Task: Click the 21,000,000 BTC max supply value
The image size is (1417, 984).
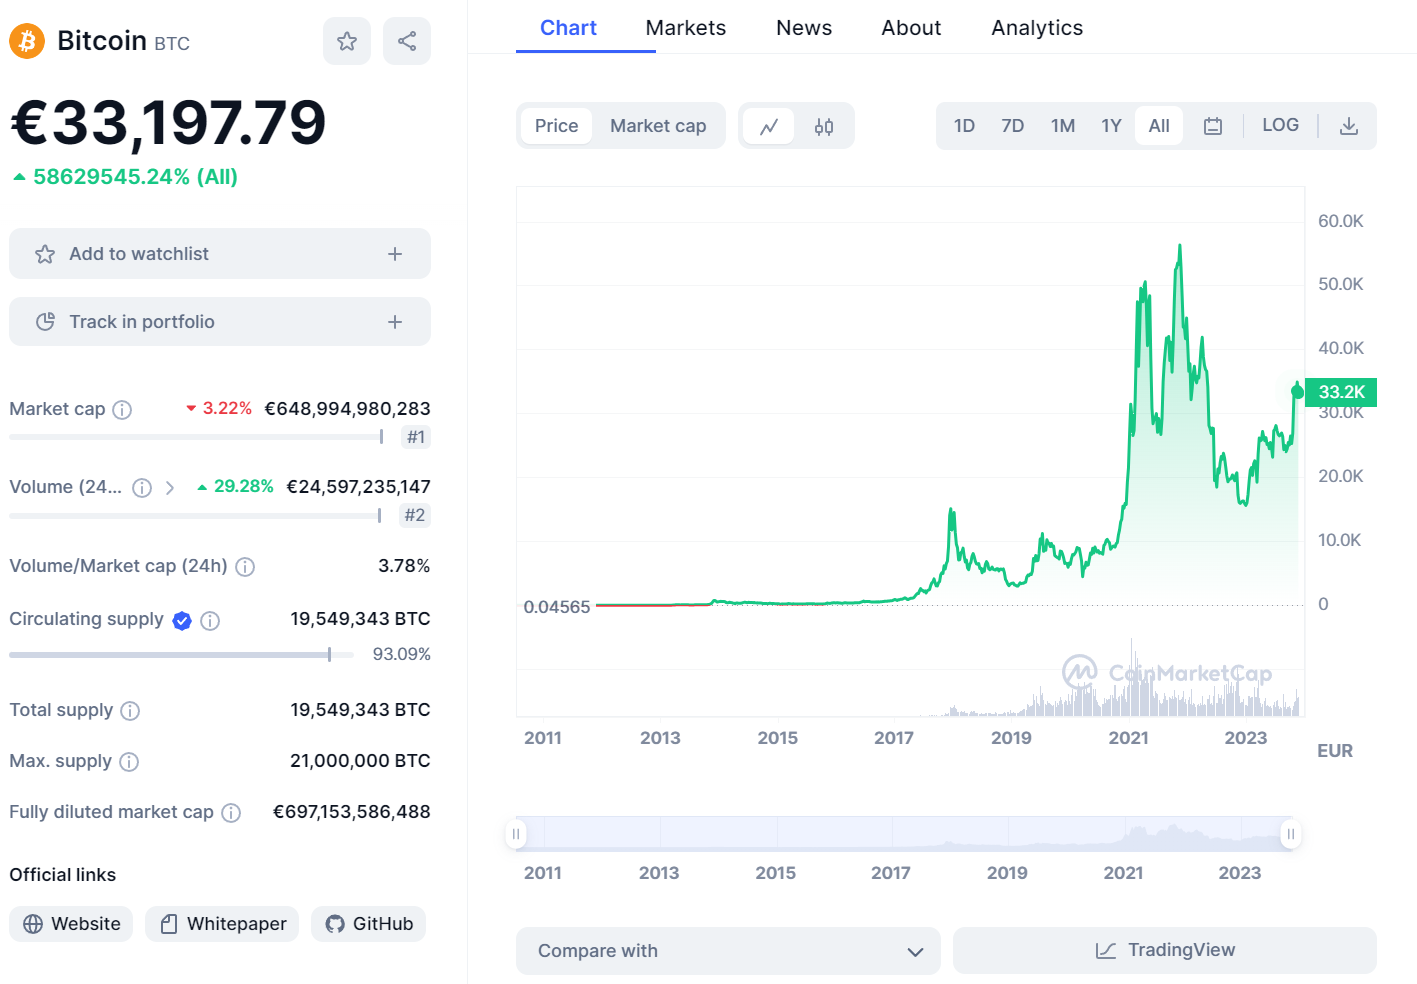Action: (360, 761)
